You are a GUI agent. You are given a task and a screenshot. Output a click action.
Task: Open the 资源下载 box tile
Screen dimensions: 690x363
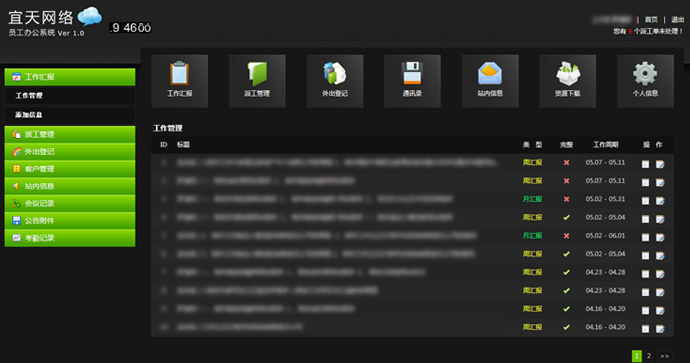click(568, 81)
